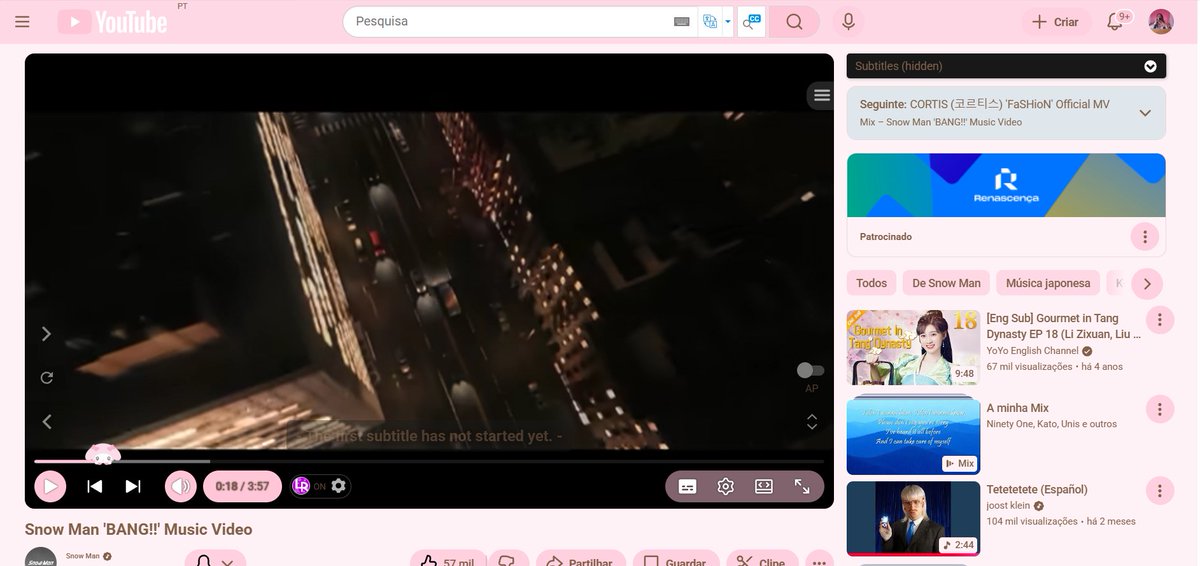Open options for the Renascença sponsored ad
The width and height of the screenshot is (1200, 566).
coord(1145,237)
